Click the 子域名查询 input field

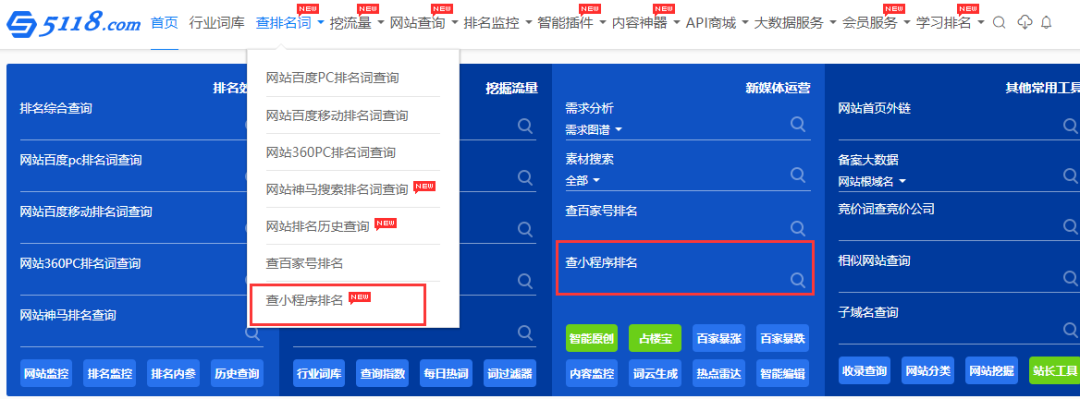[958, 330]
